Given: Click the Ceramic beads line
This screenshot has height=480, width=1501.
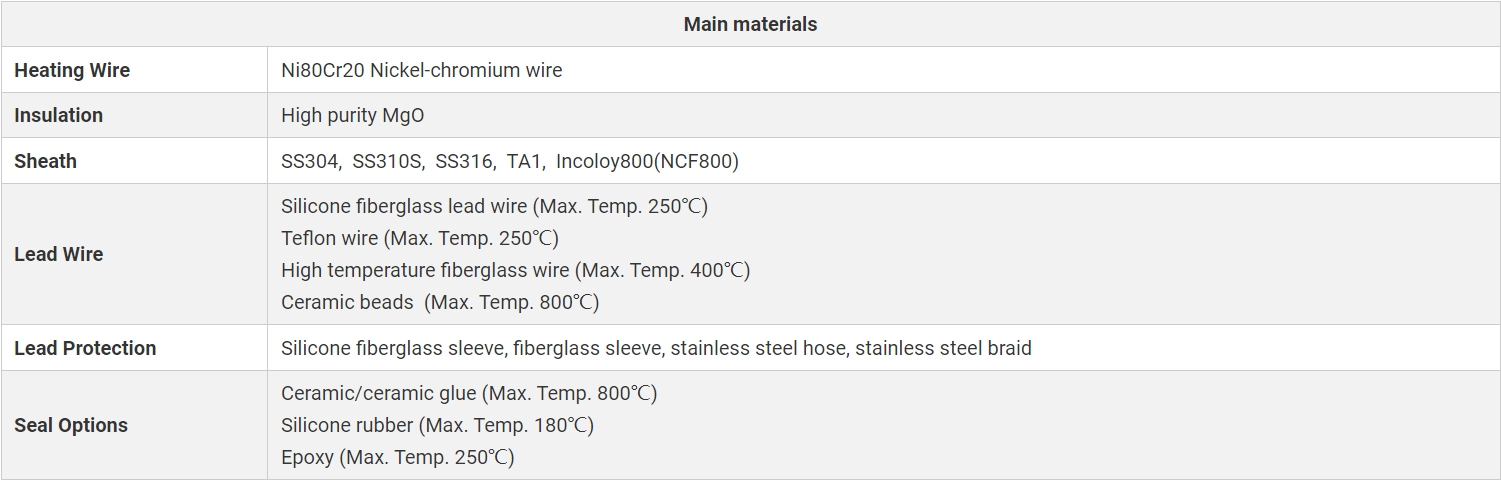Looking at the screenshot, I should (440, 302).
